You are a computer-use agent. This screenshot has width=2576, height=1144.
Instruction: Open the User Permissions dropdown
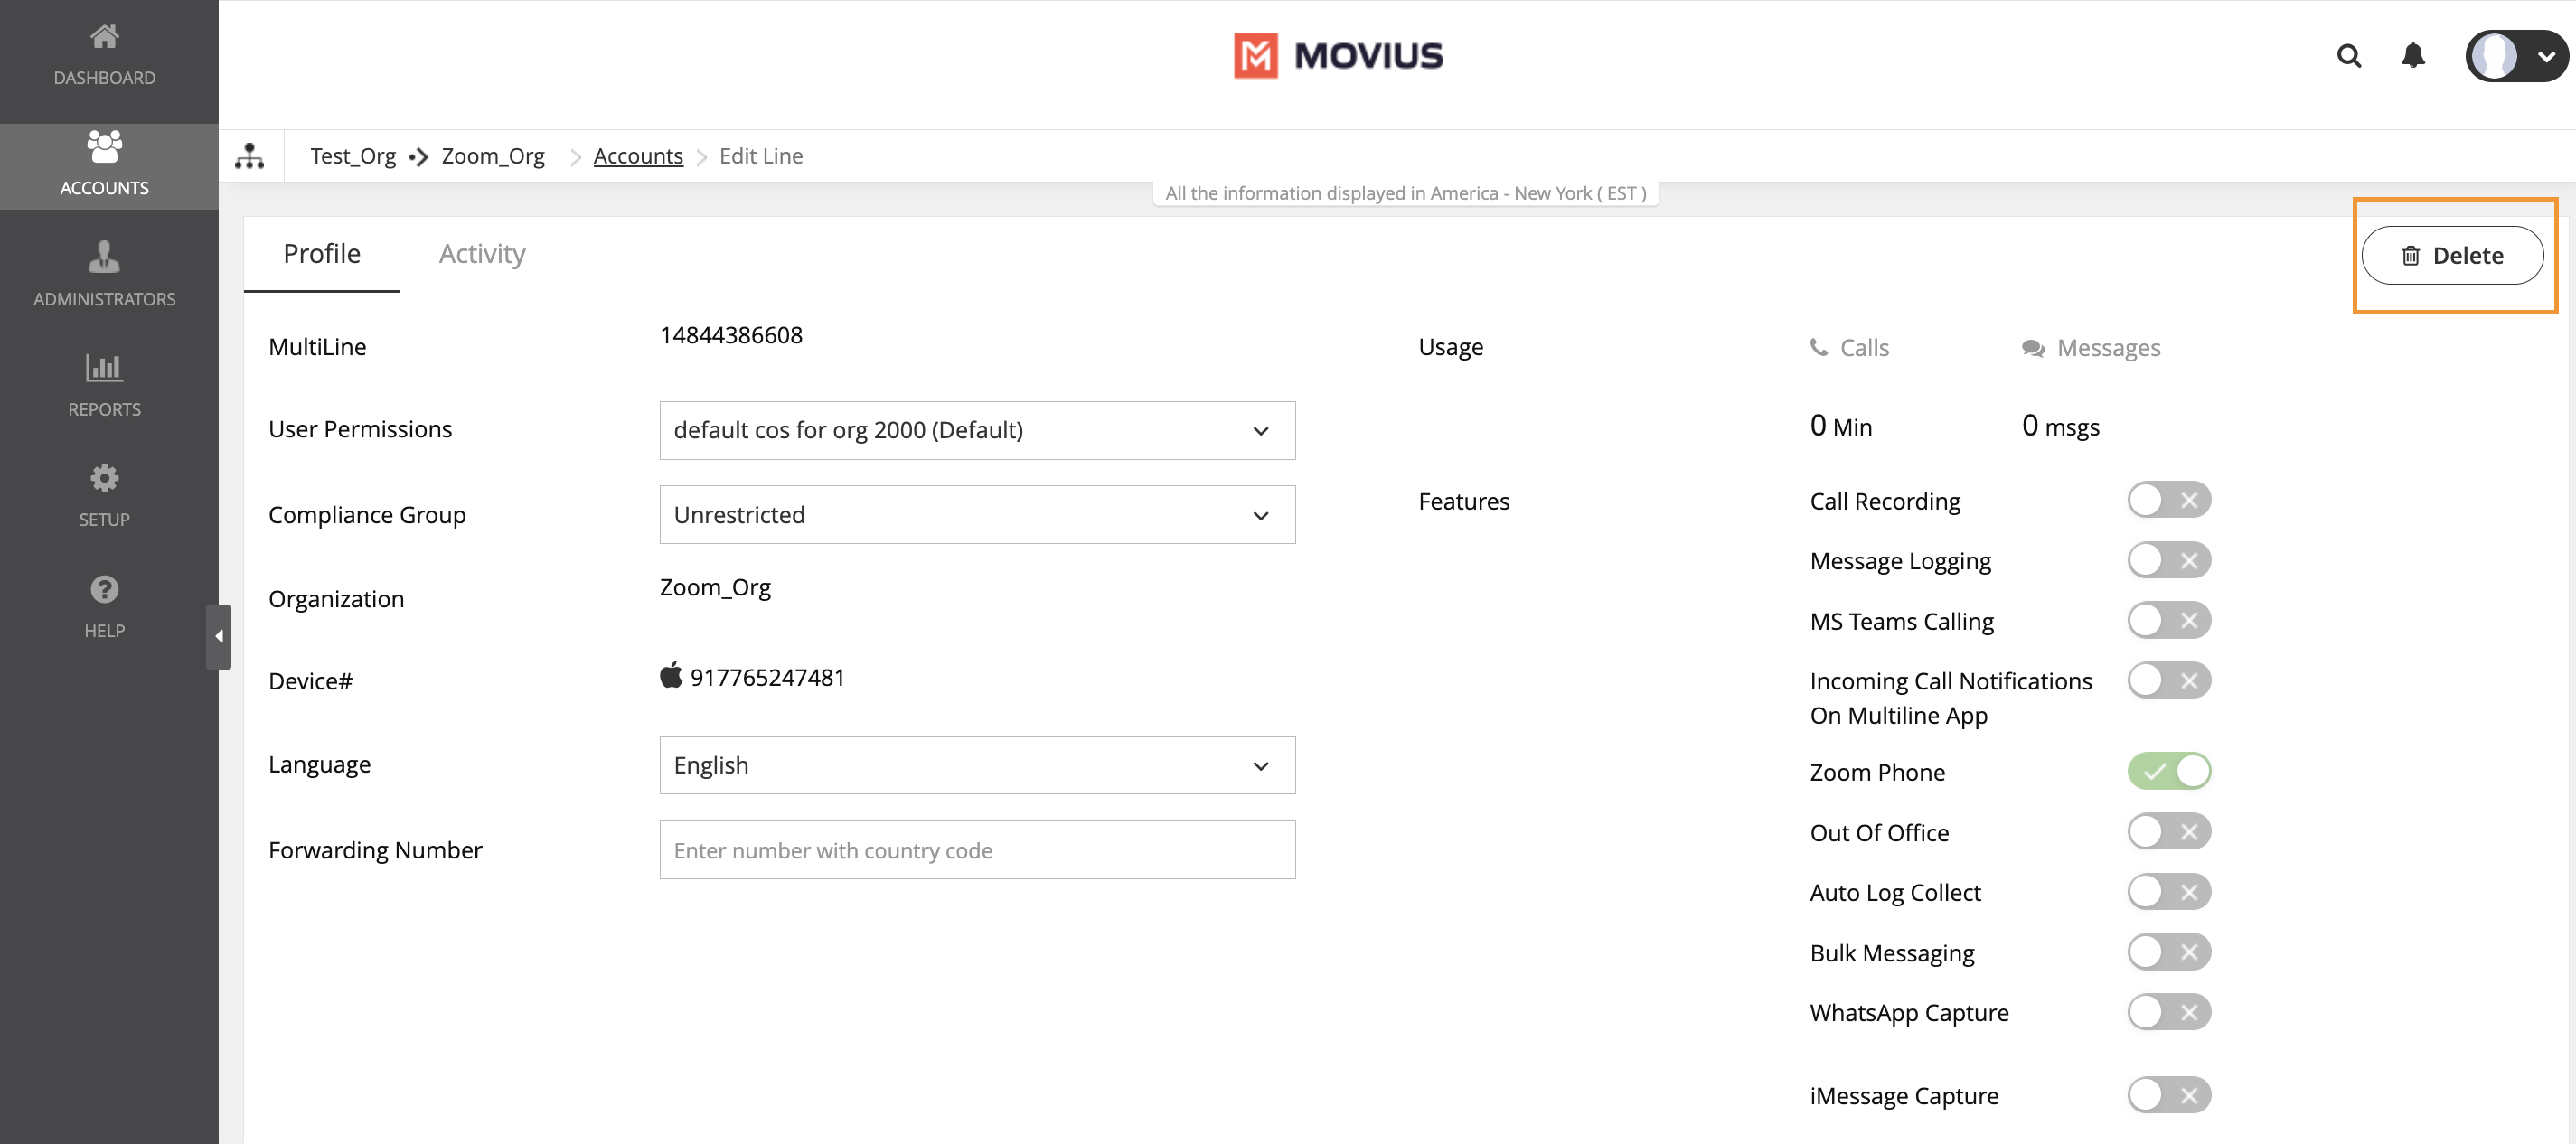coord(976,431)
